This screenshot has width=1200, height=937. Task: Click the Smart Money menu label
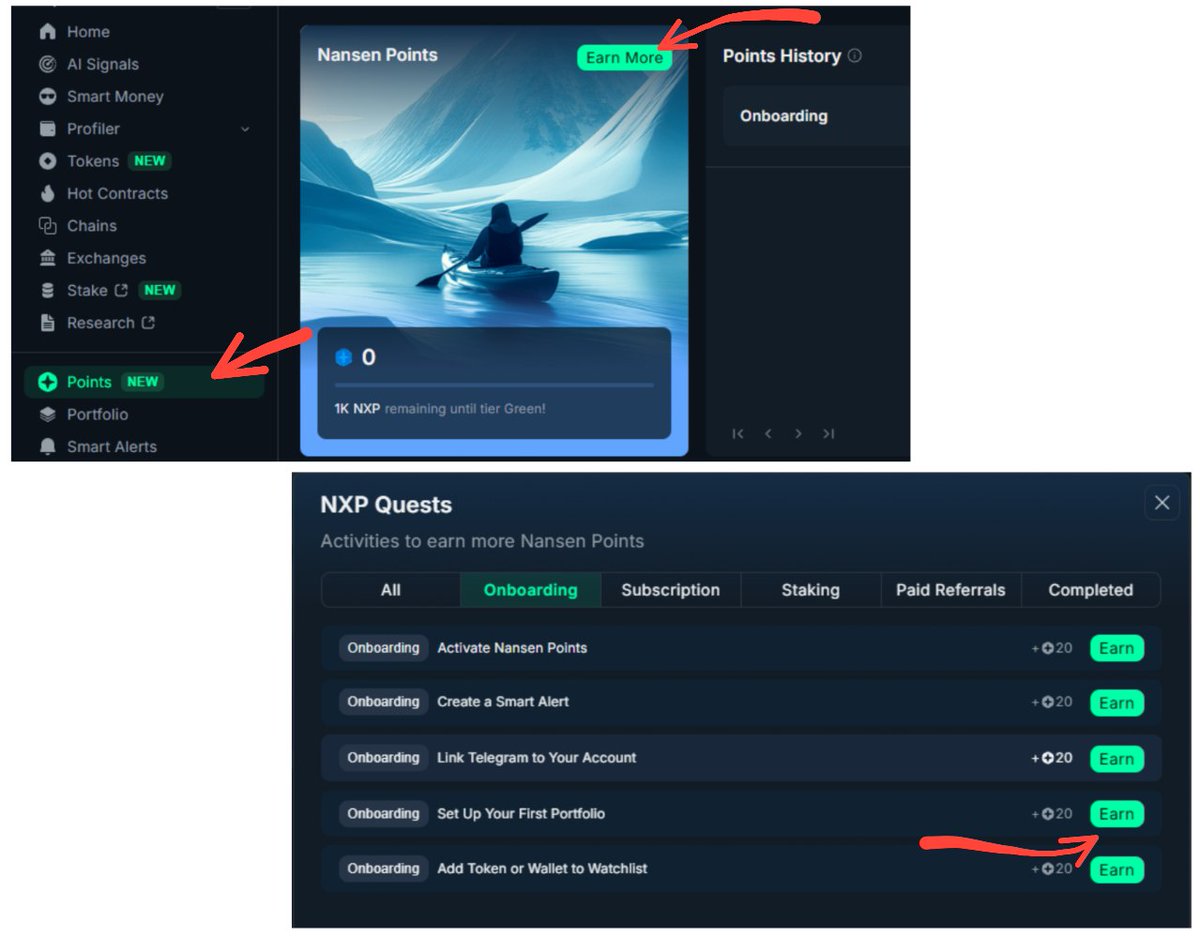click(115, 97)
